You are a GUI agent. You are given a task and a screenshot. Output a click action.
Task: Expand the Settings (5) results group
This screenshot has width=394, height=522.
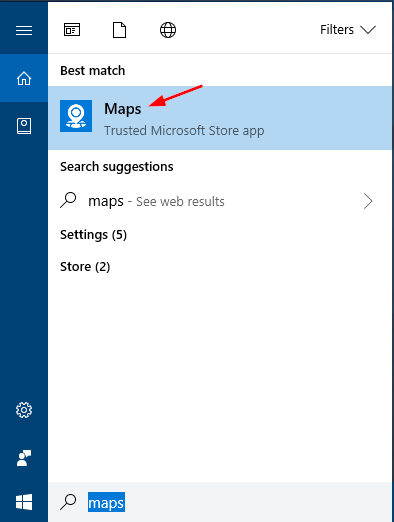pyautogui.click(x=93, y=235)
